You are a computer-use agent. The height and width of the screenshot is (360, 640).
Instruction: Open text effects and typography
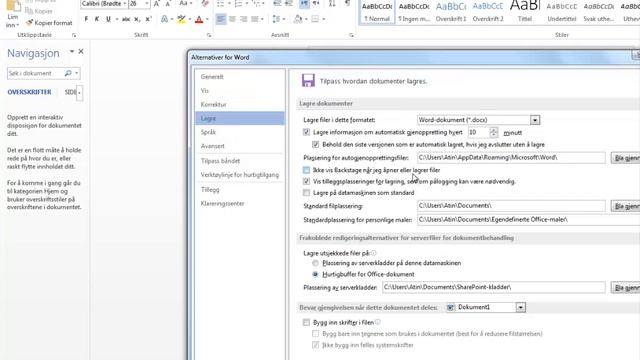[x=164, y=19]
